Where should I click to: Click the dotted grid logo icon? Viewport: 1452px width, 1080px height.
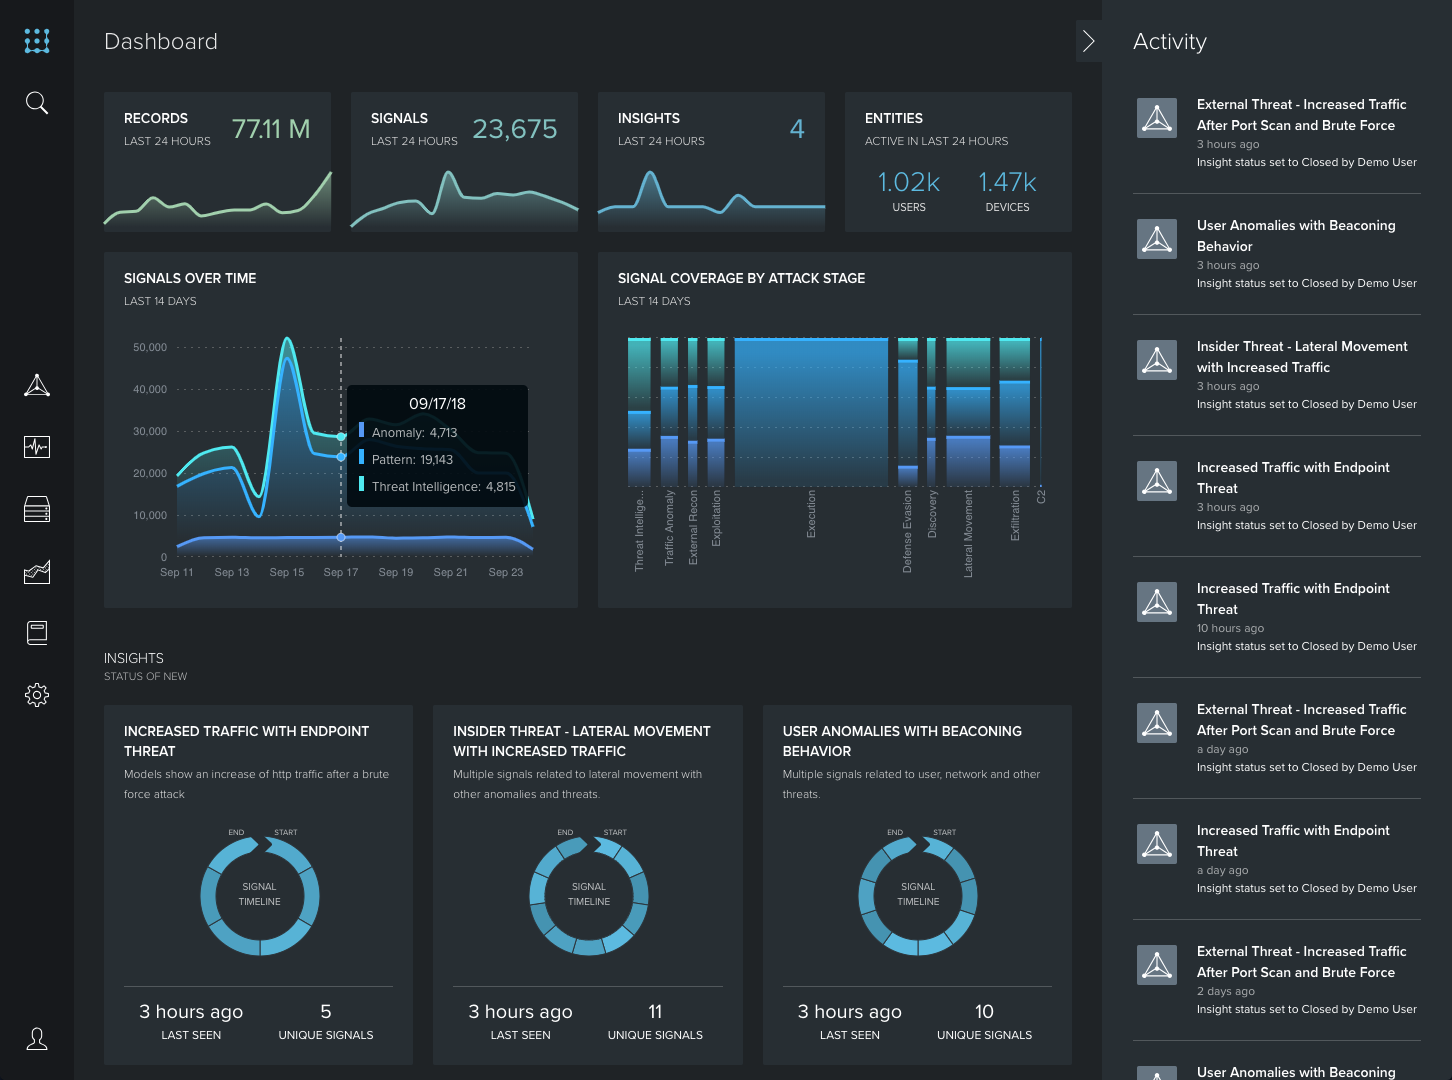(x=37, y=40)
